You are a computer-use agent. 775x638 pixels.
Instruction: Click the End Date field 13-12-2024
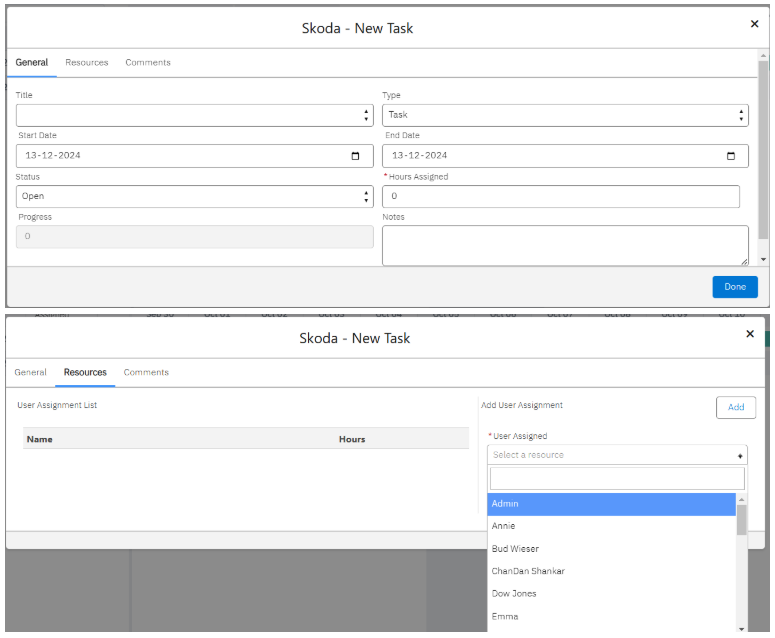[x=565, y=156]
